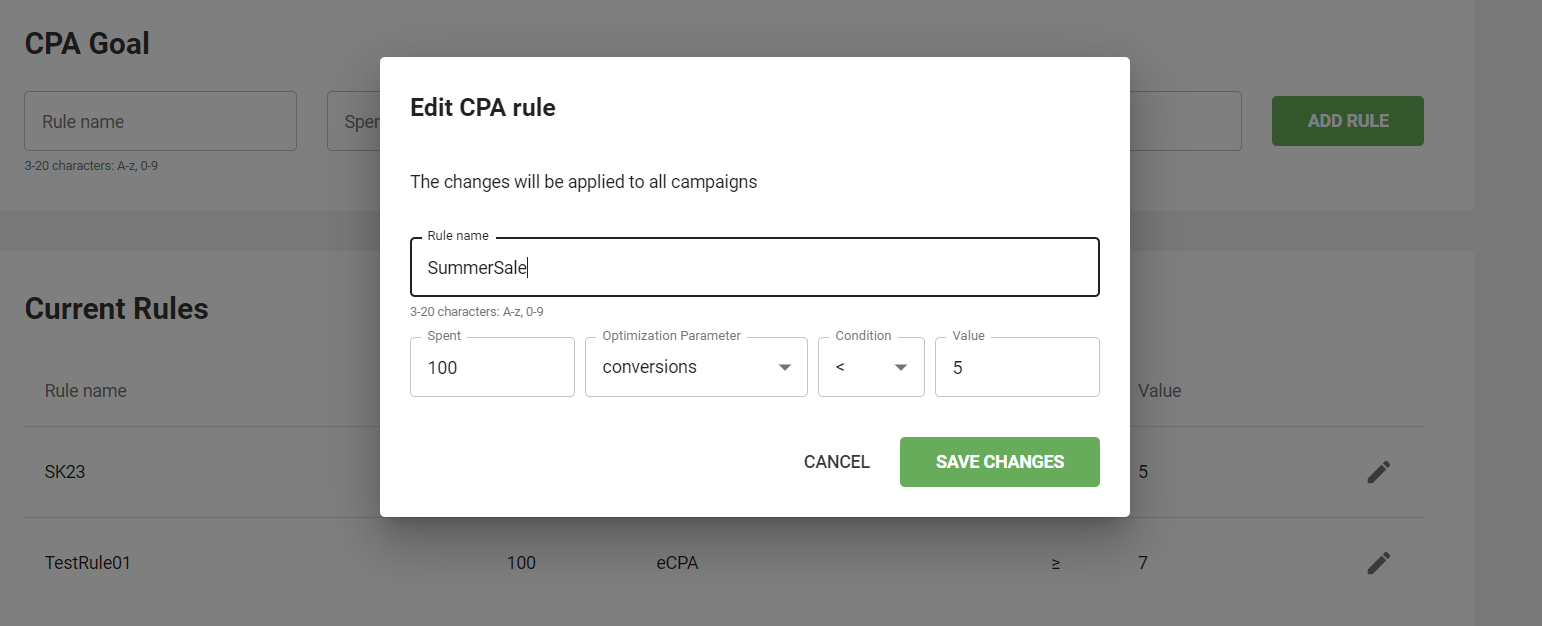
Task: Click the ADD RULE button
Action: [x=1347, y=121]
